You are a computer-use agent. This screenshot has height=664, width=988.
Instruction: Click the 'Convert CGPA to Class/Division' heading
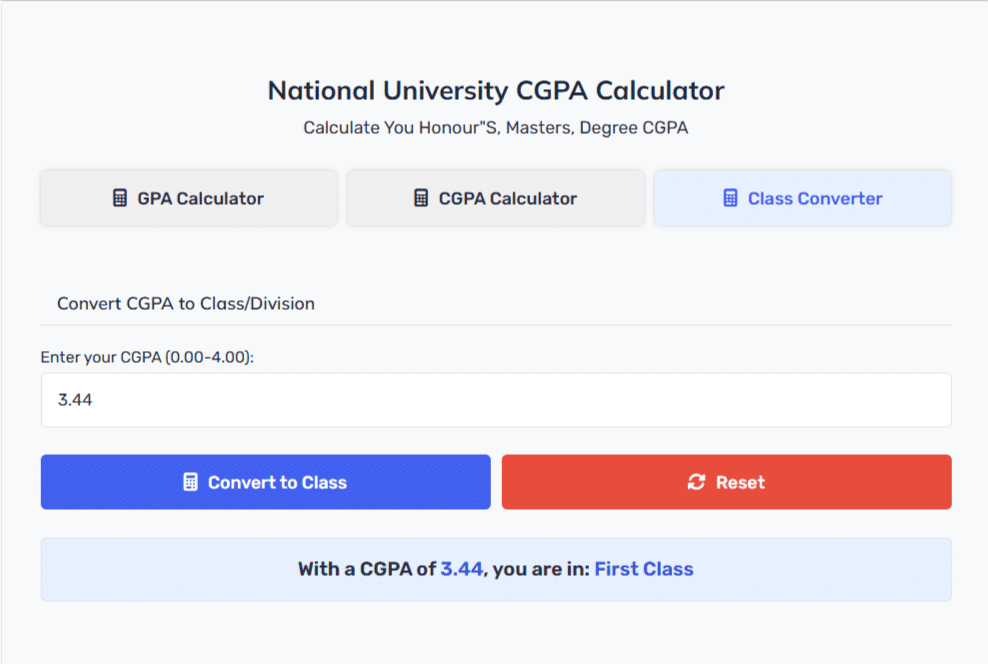tap(186, 304)
